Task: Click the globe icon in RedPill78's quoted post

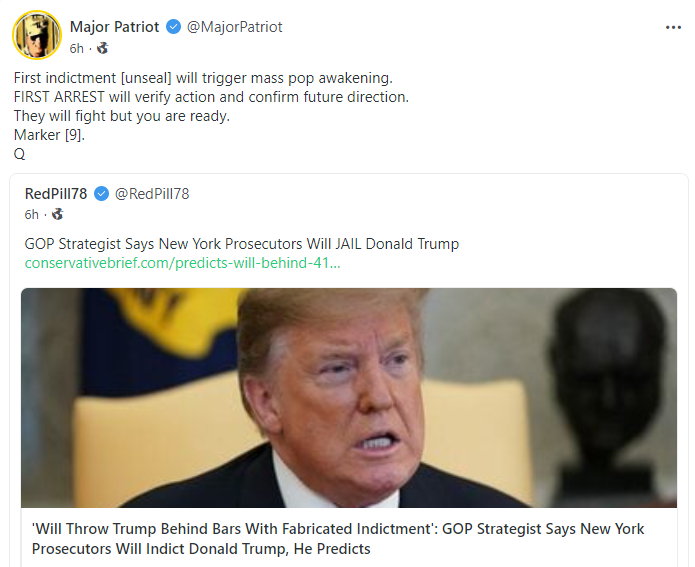Action: [x=57, y=214]
